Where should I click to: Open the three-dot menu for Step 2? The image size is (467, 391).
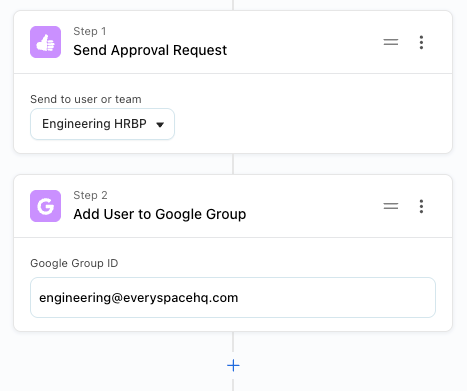coord(421,206)
